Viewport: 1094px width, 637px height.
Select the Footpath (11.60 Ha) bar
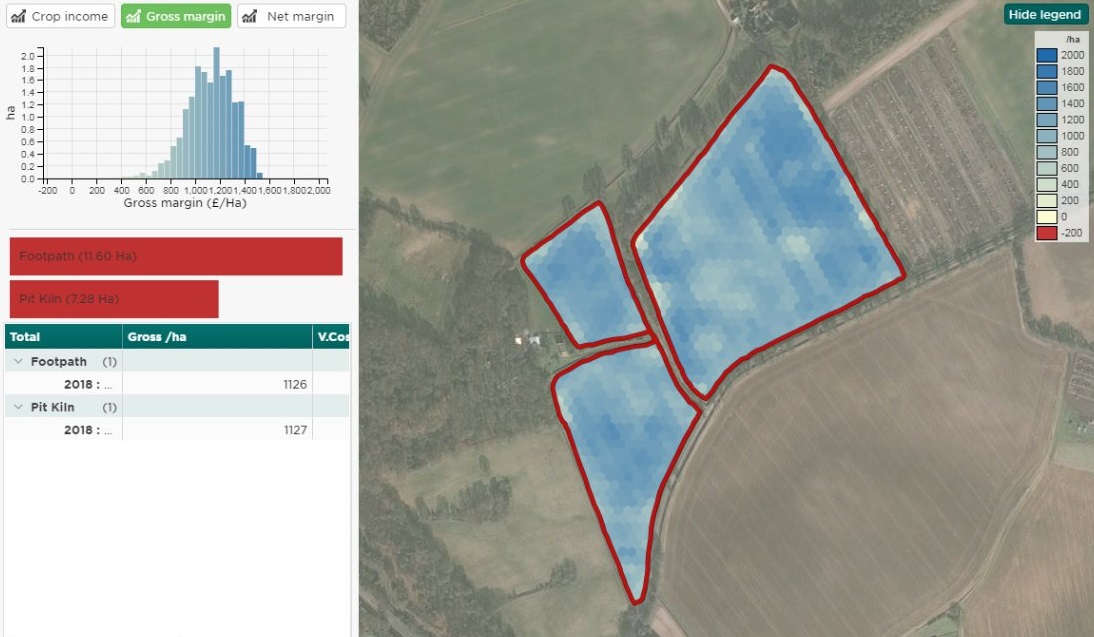point(176,256)
